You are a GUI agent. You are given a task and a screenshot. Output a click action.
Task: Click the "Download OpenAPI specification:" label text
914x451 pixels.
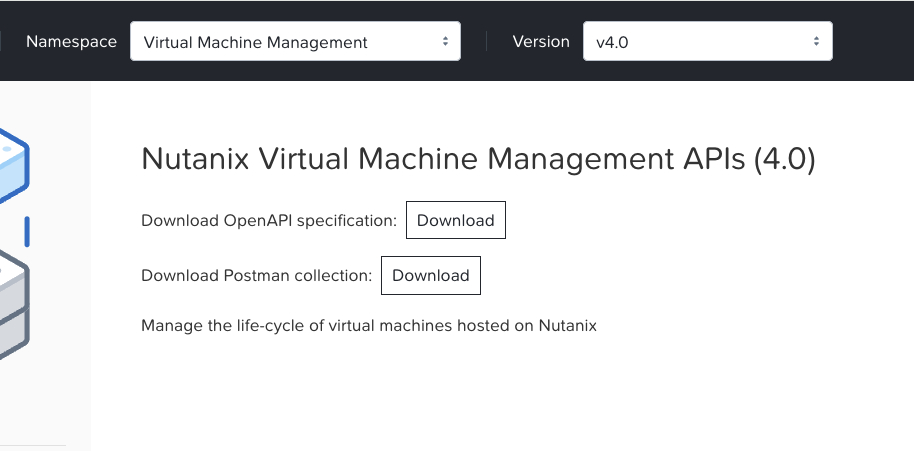pos(269,221)
